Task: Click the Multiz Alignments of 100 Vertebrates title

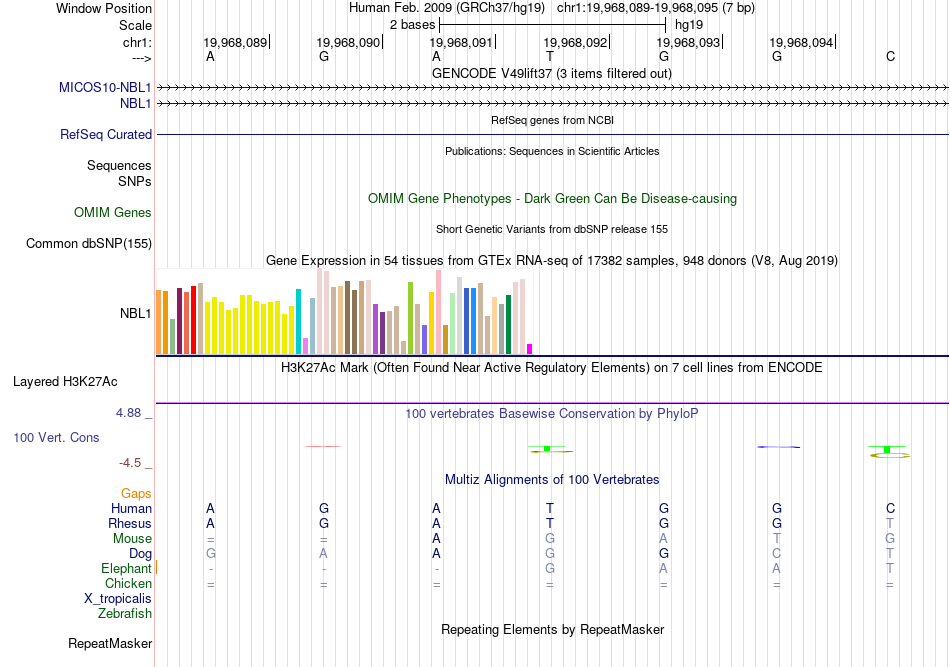Action: (x=552, y=479)
